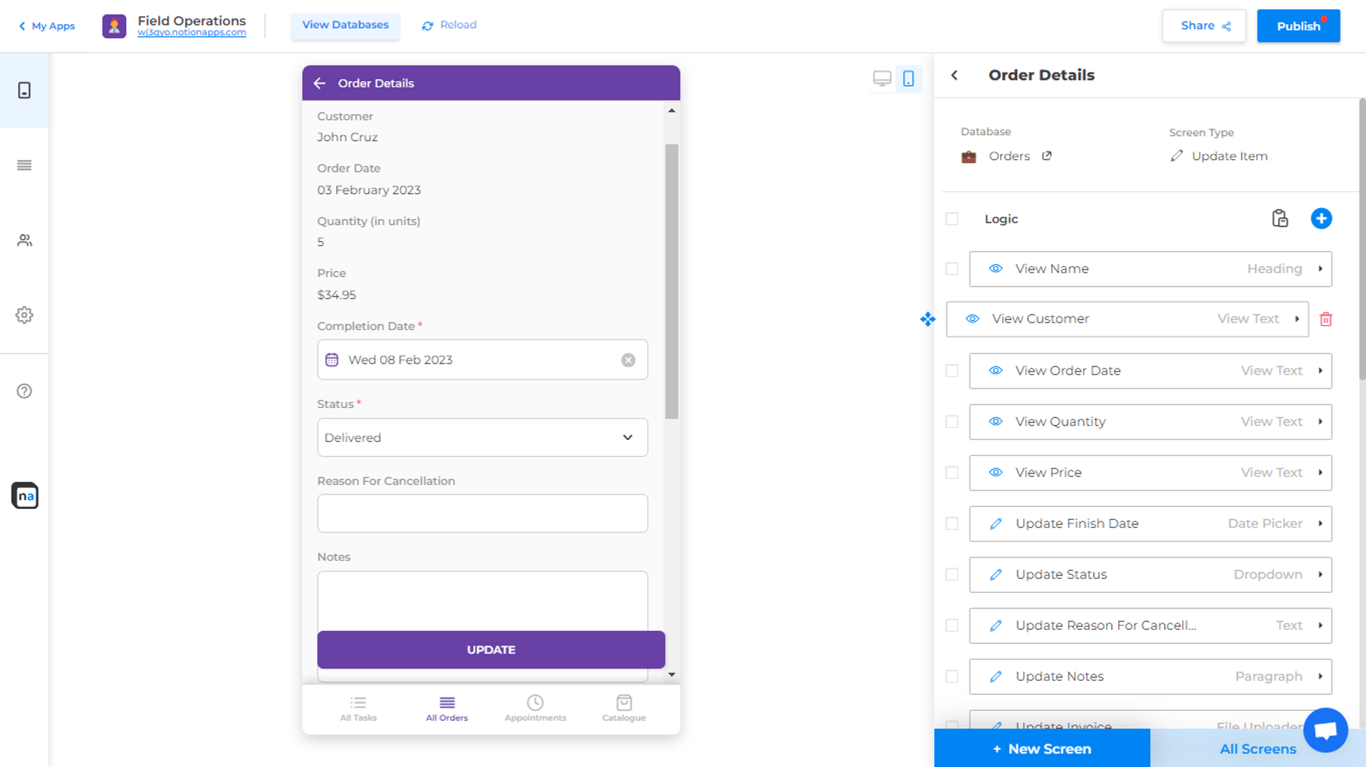Open the Orders database external link icon
This screenshot has width=1366, height=767.
[x=1047, y=156]
